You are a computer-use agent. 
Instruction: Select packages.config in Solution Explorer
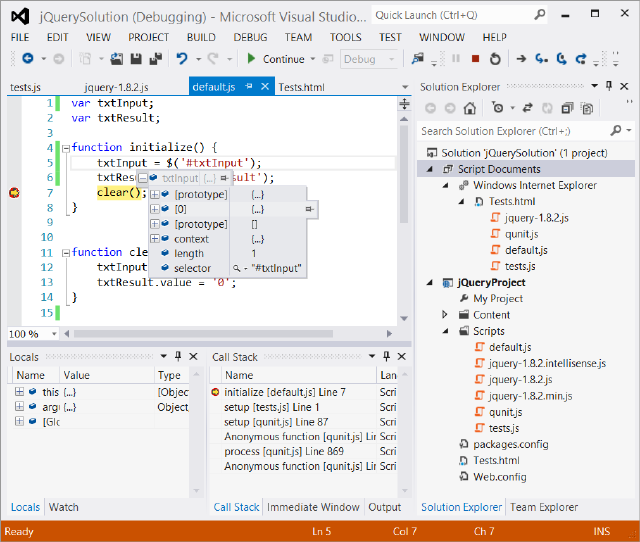(x=511, y=444)
